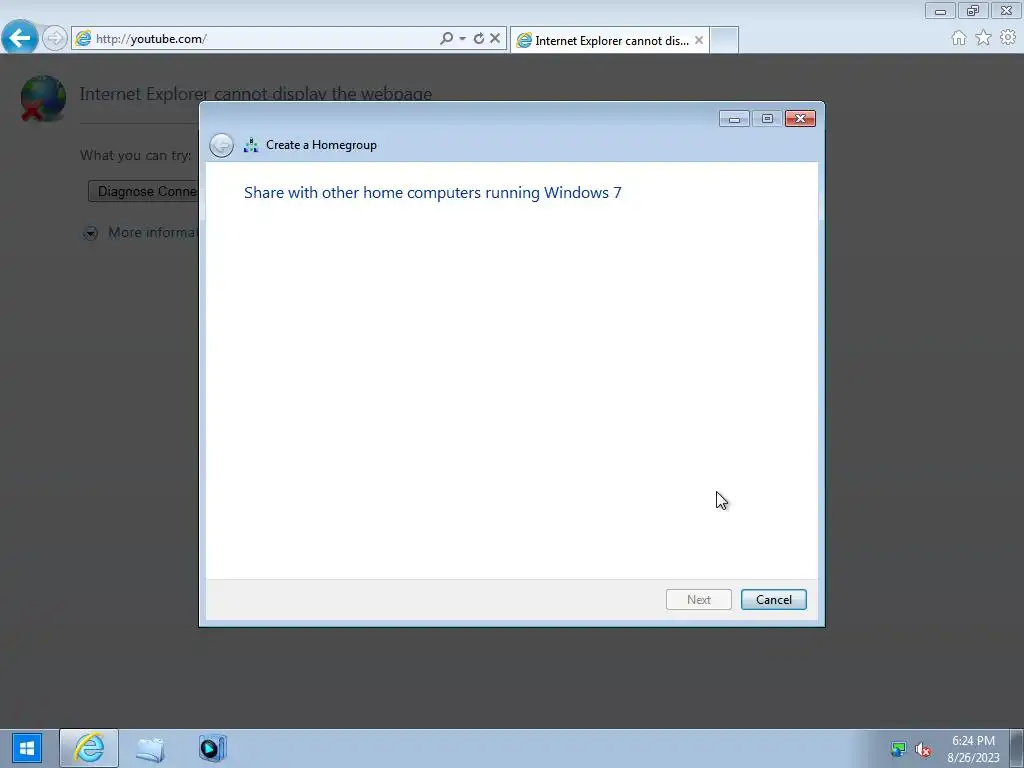This screenshot has width=1024, height=768.
Task: Open the Windows Start button
Action: click(26, 748)
